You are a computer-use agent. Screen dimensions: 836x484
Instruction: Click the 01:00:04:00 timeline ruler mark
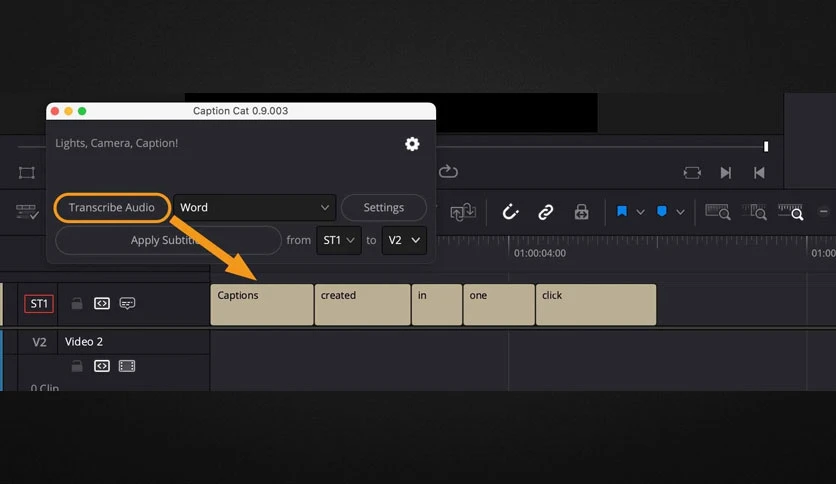pyautogui.click(x=540, y=253)
